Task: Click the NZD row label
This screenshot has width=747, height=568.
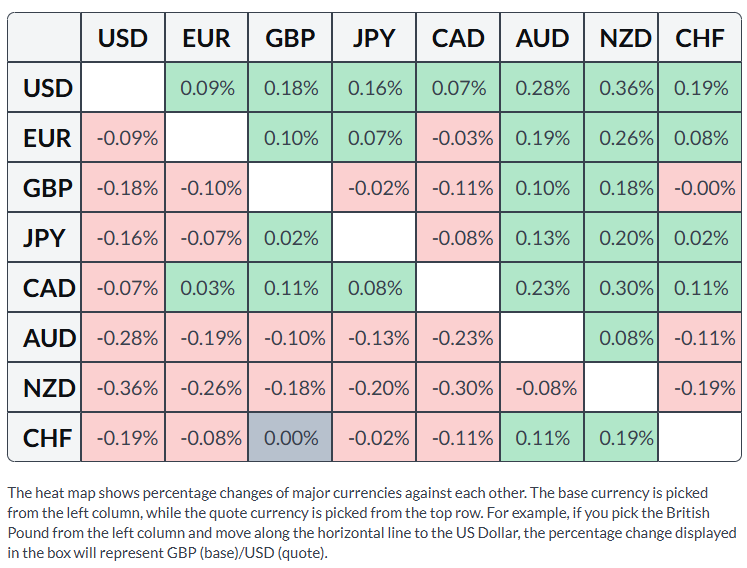Action: [44, 388]
